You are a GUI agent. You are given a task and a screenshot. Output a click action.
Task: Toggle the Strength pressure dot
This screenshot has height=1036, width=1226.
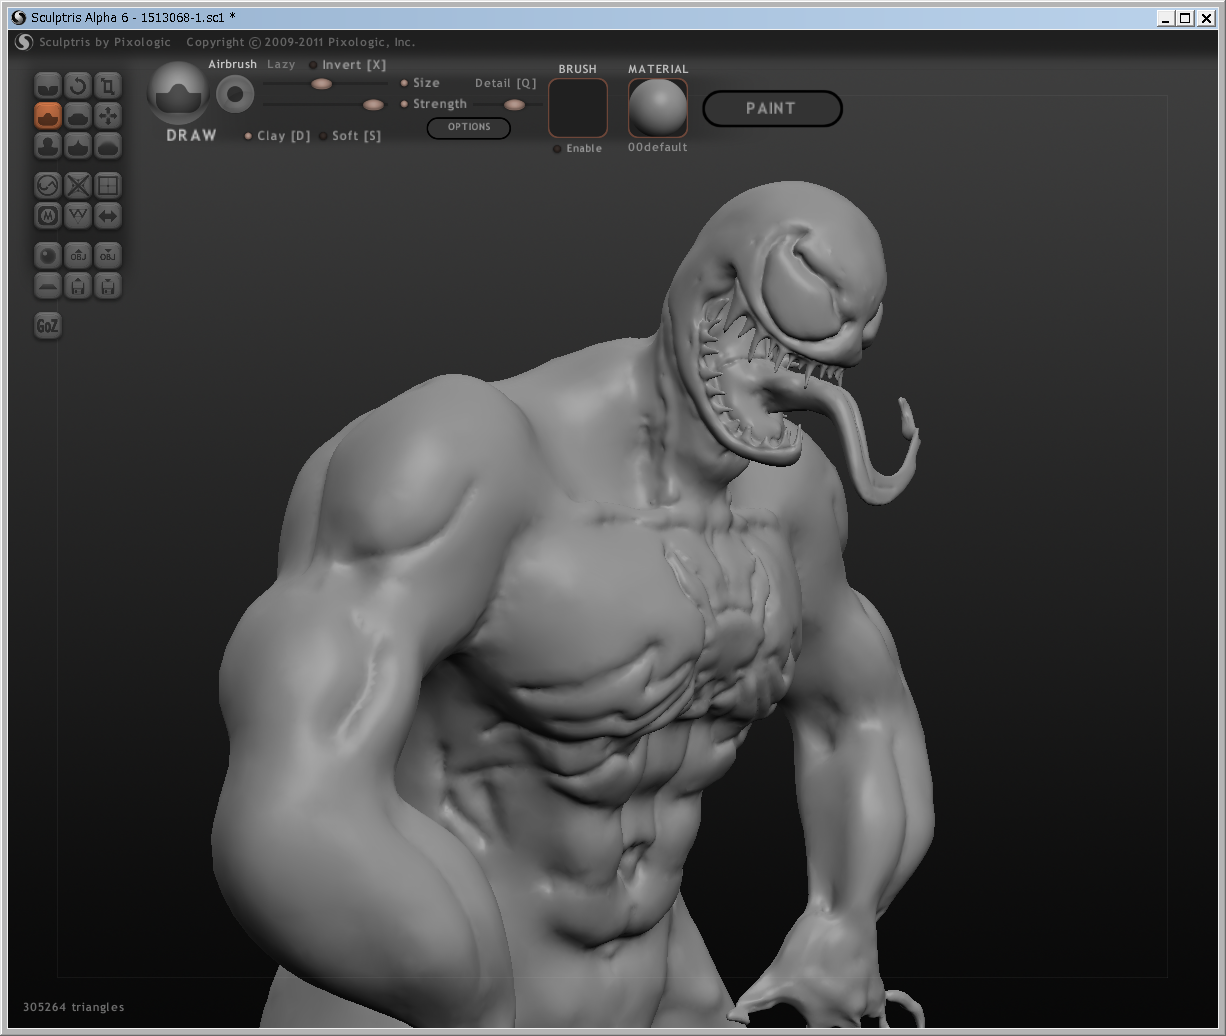[404, 104]
